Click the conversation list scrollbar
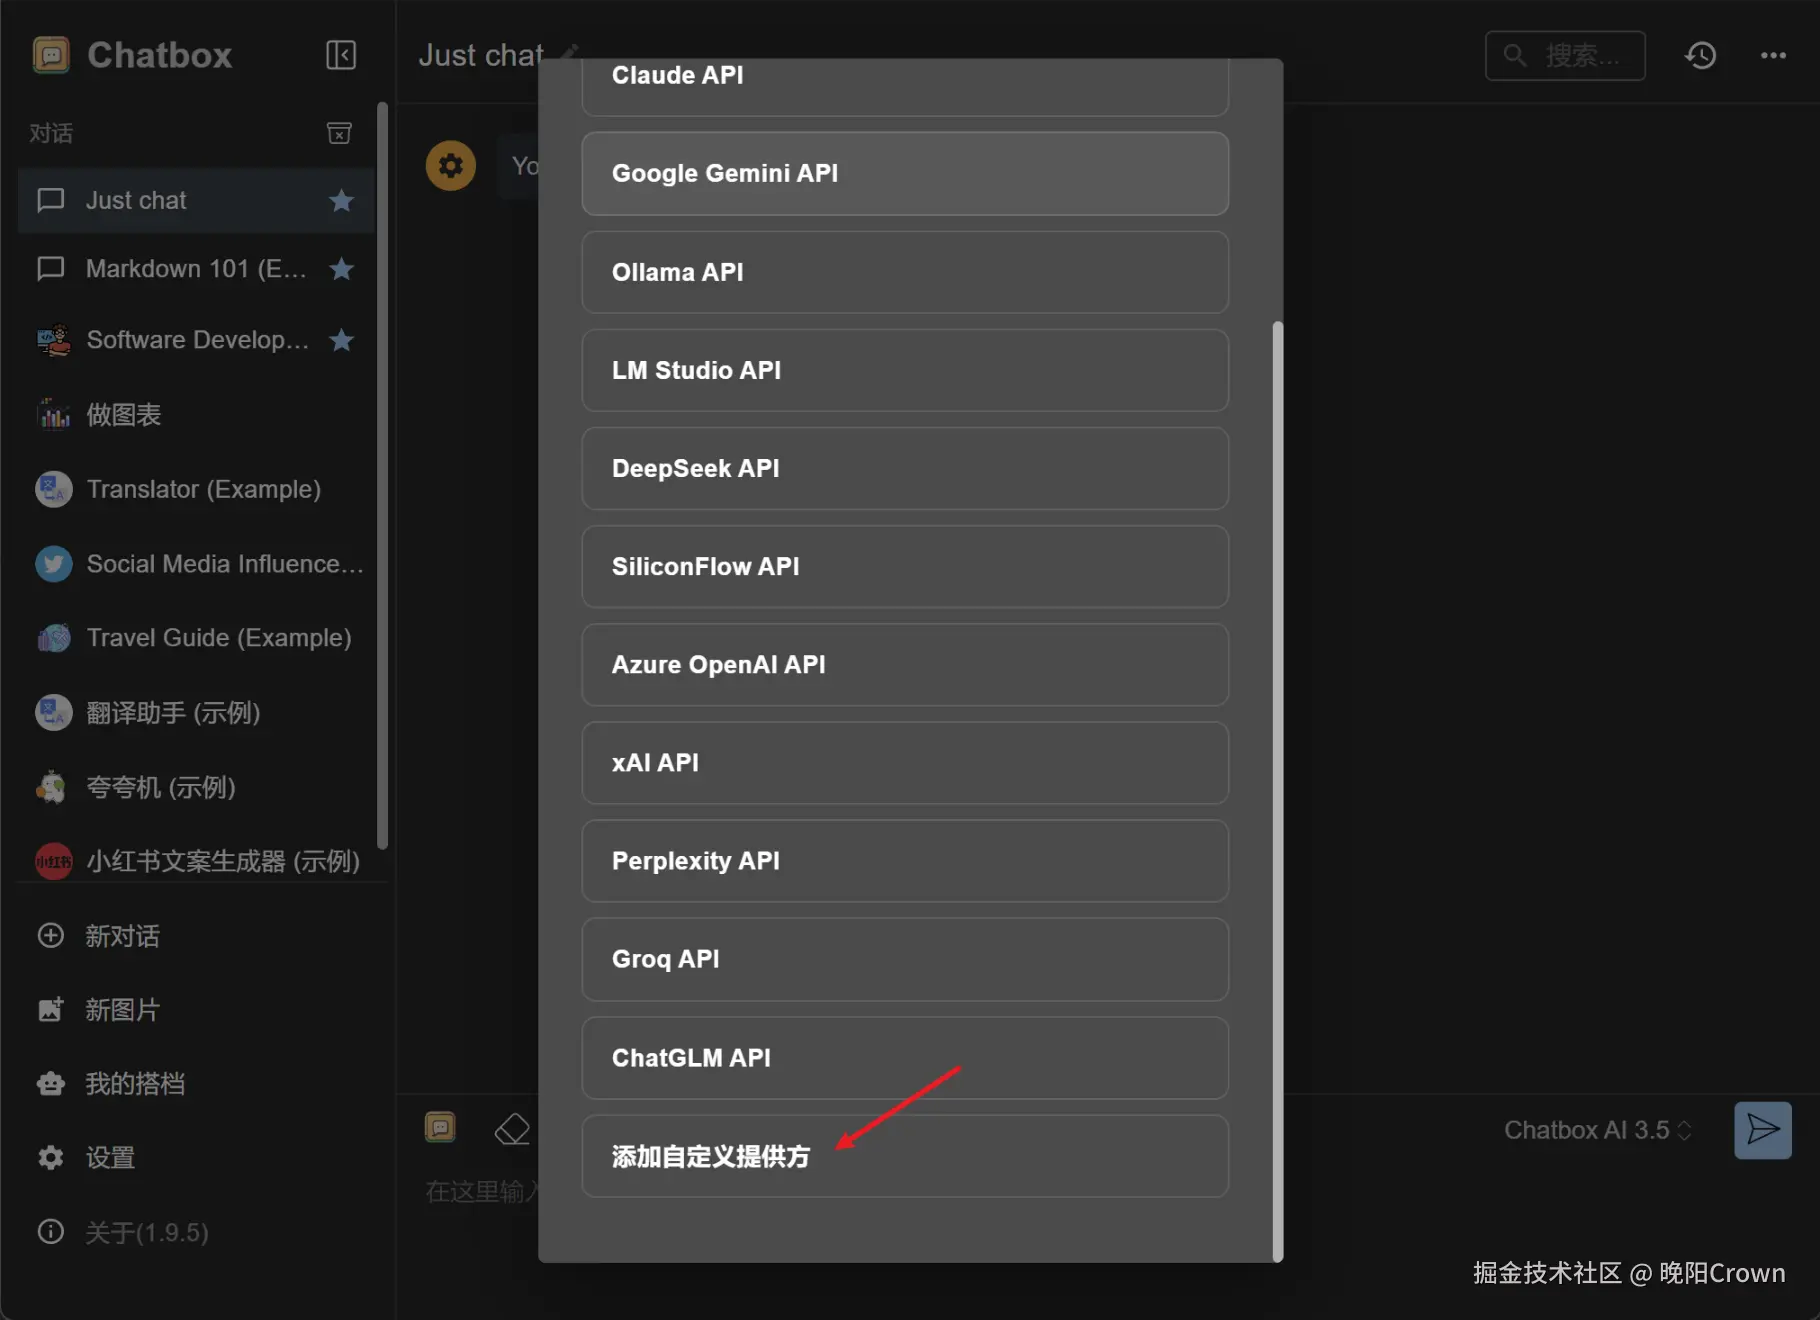The image size is (1820, 1320). point(382,475)
